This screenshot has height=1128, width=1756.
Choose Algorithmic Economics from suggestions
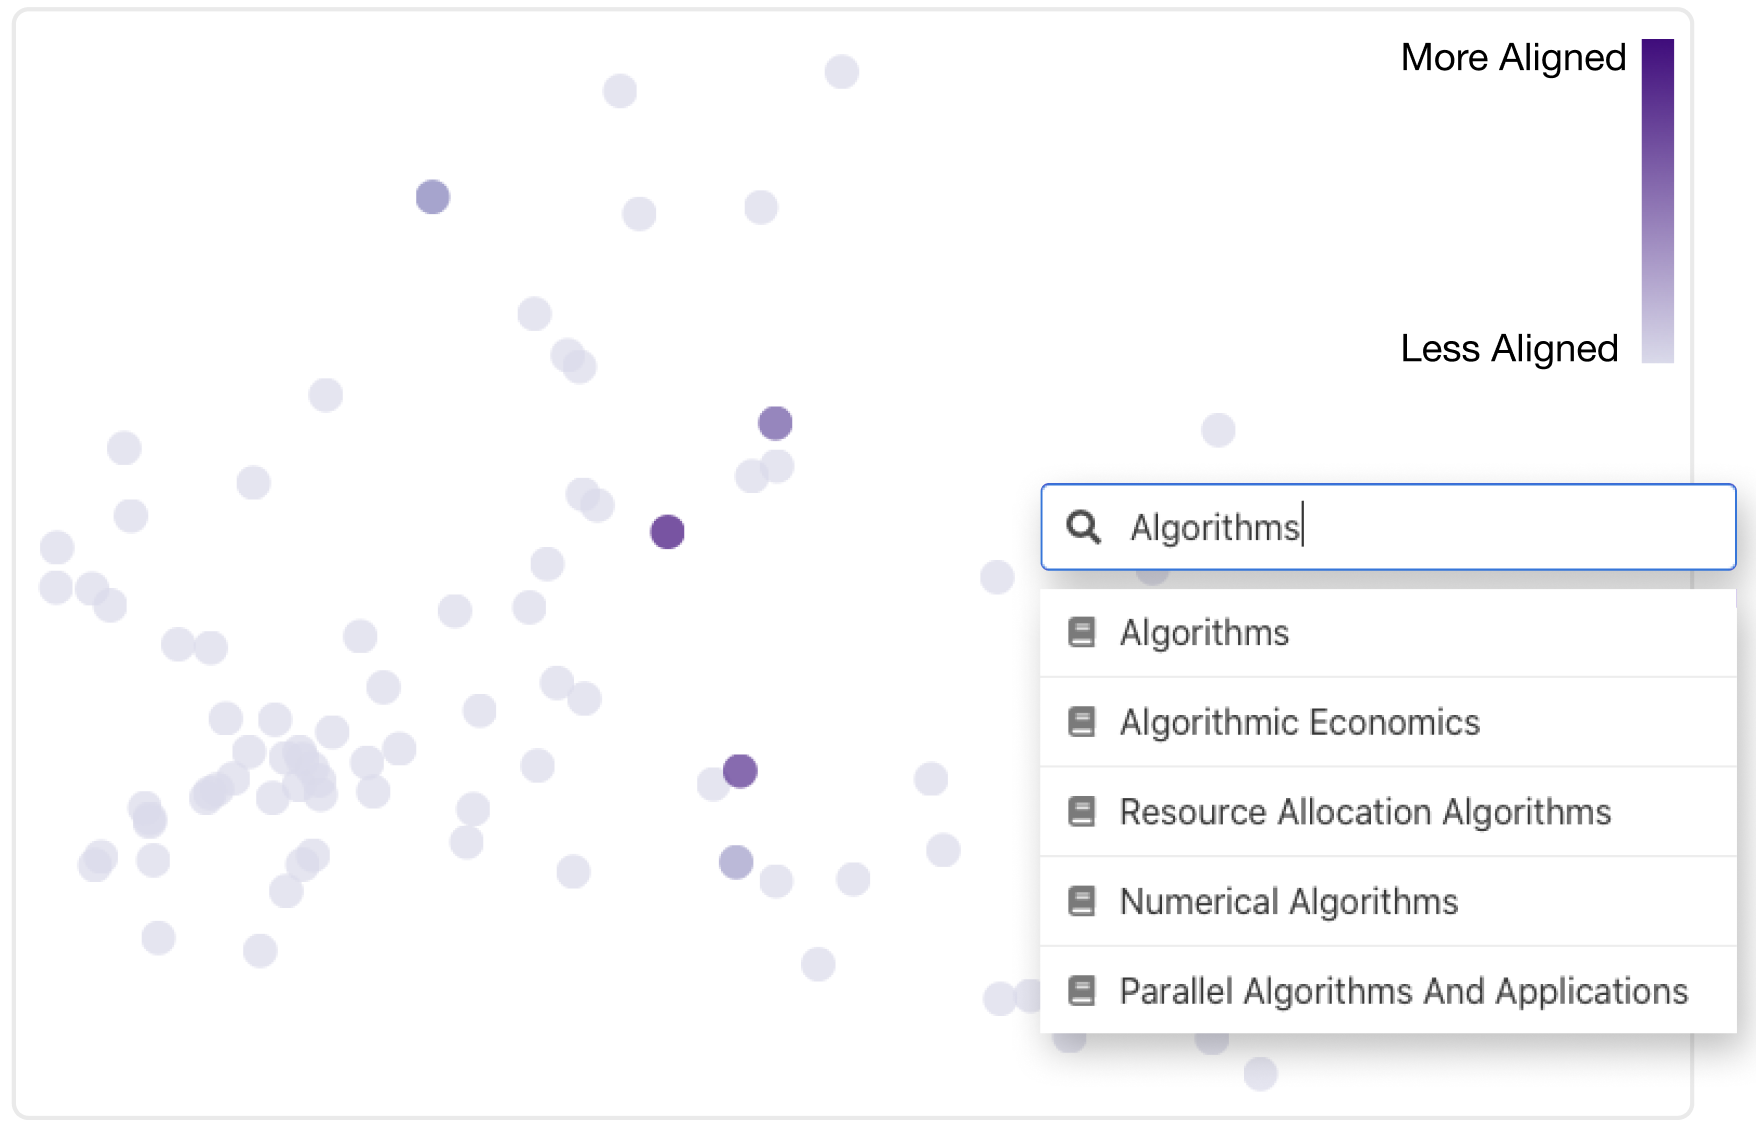tap(1388, 722)
